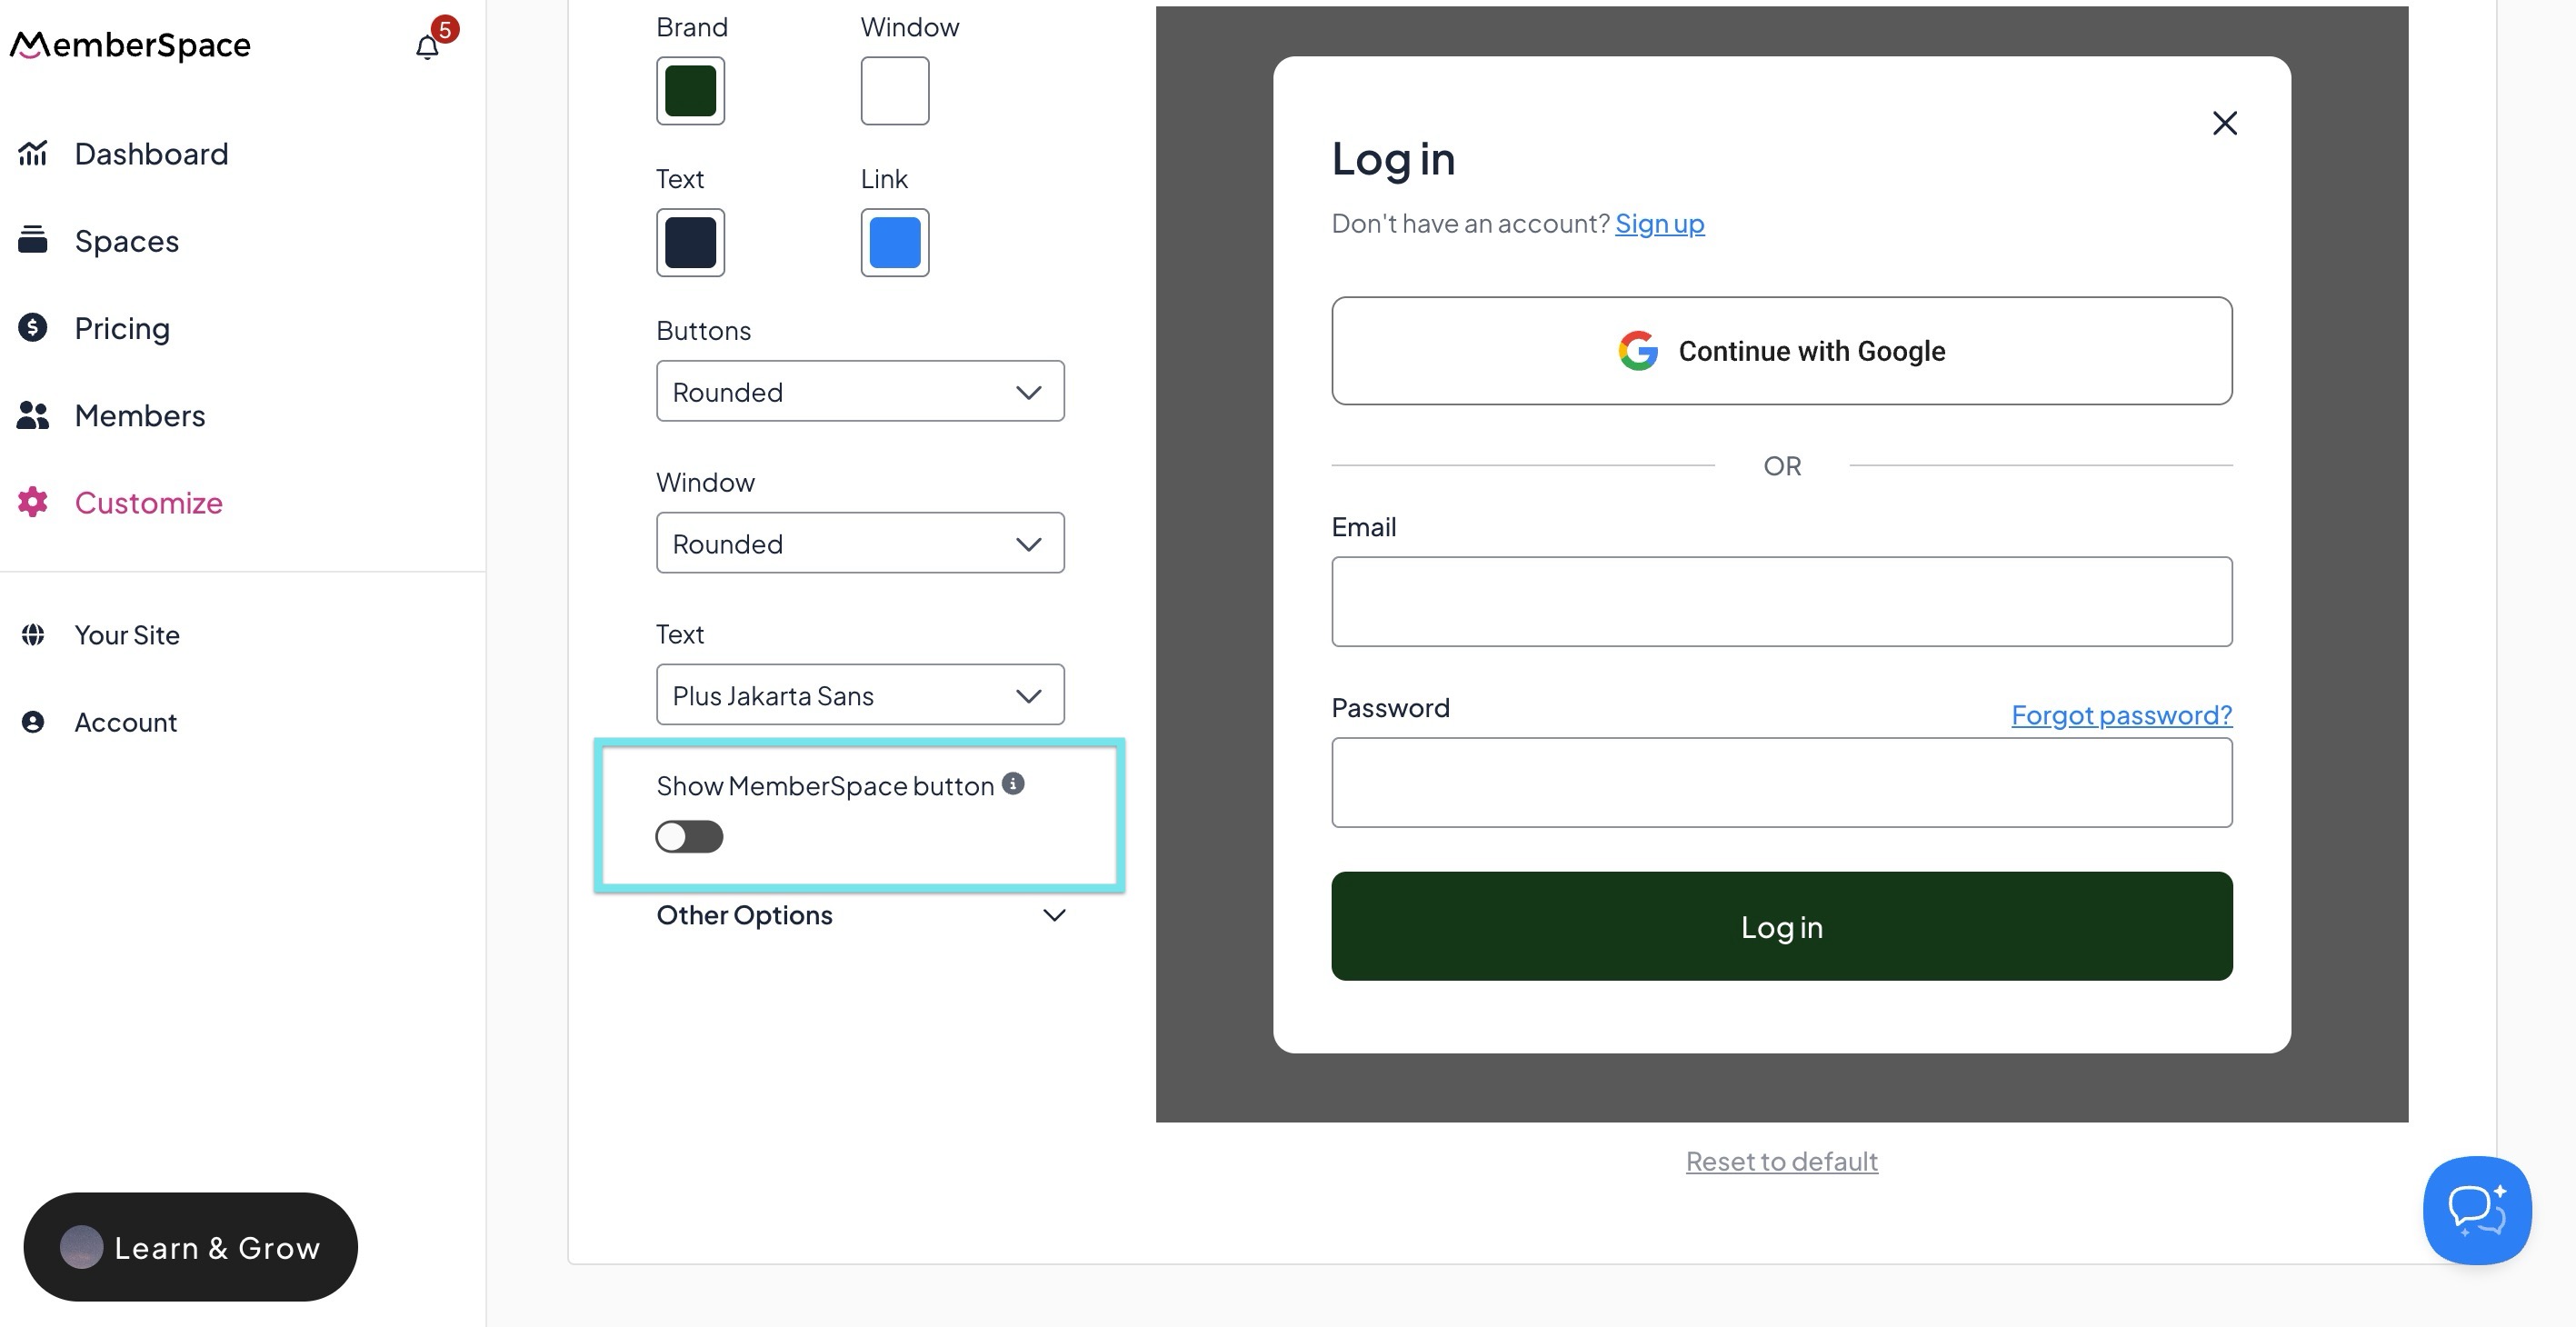Click the Customize gear icon
This screenshot has width=2576, height=1327.
[x=33, y=502]
